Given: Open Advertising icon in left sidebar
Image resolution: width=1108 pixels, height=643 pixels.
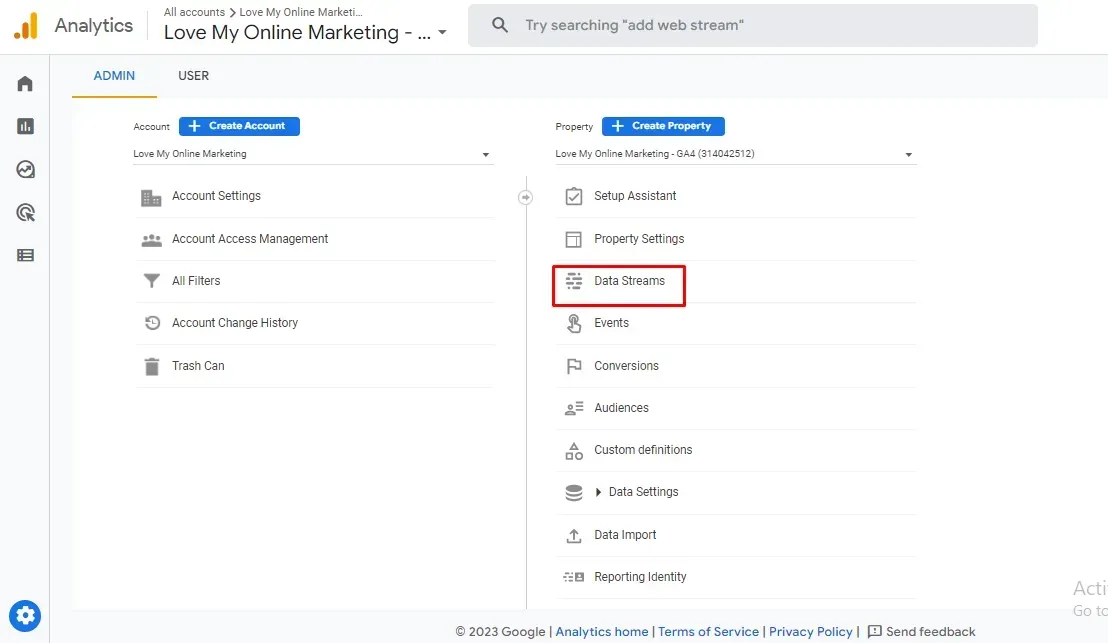Looking at the screenshot, I should coord(25,213).
